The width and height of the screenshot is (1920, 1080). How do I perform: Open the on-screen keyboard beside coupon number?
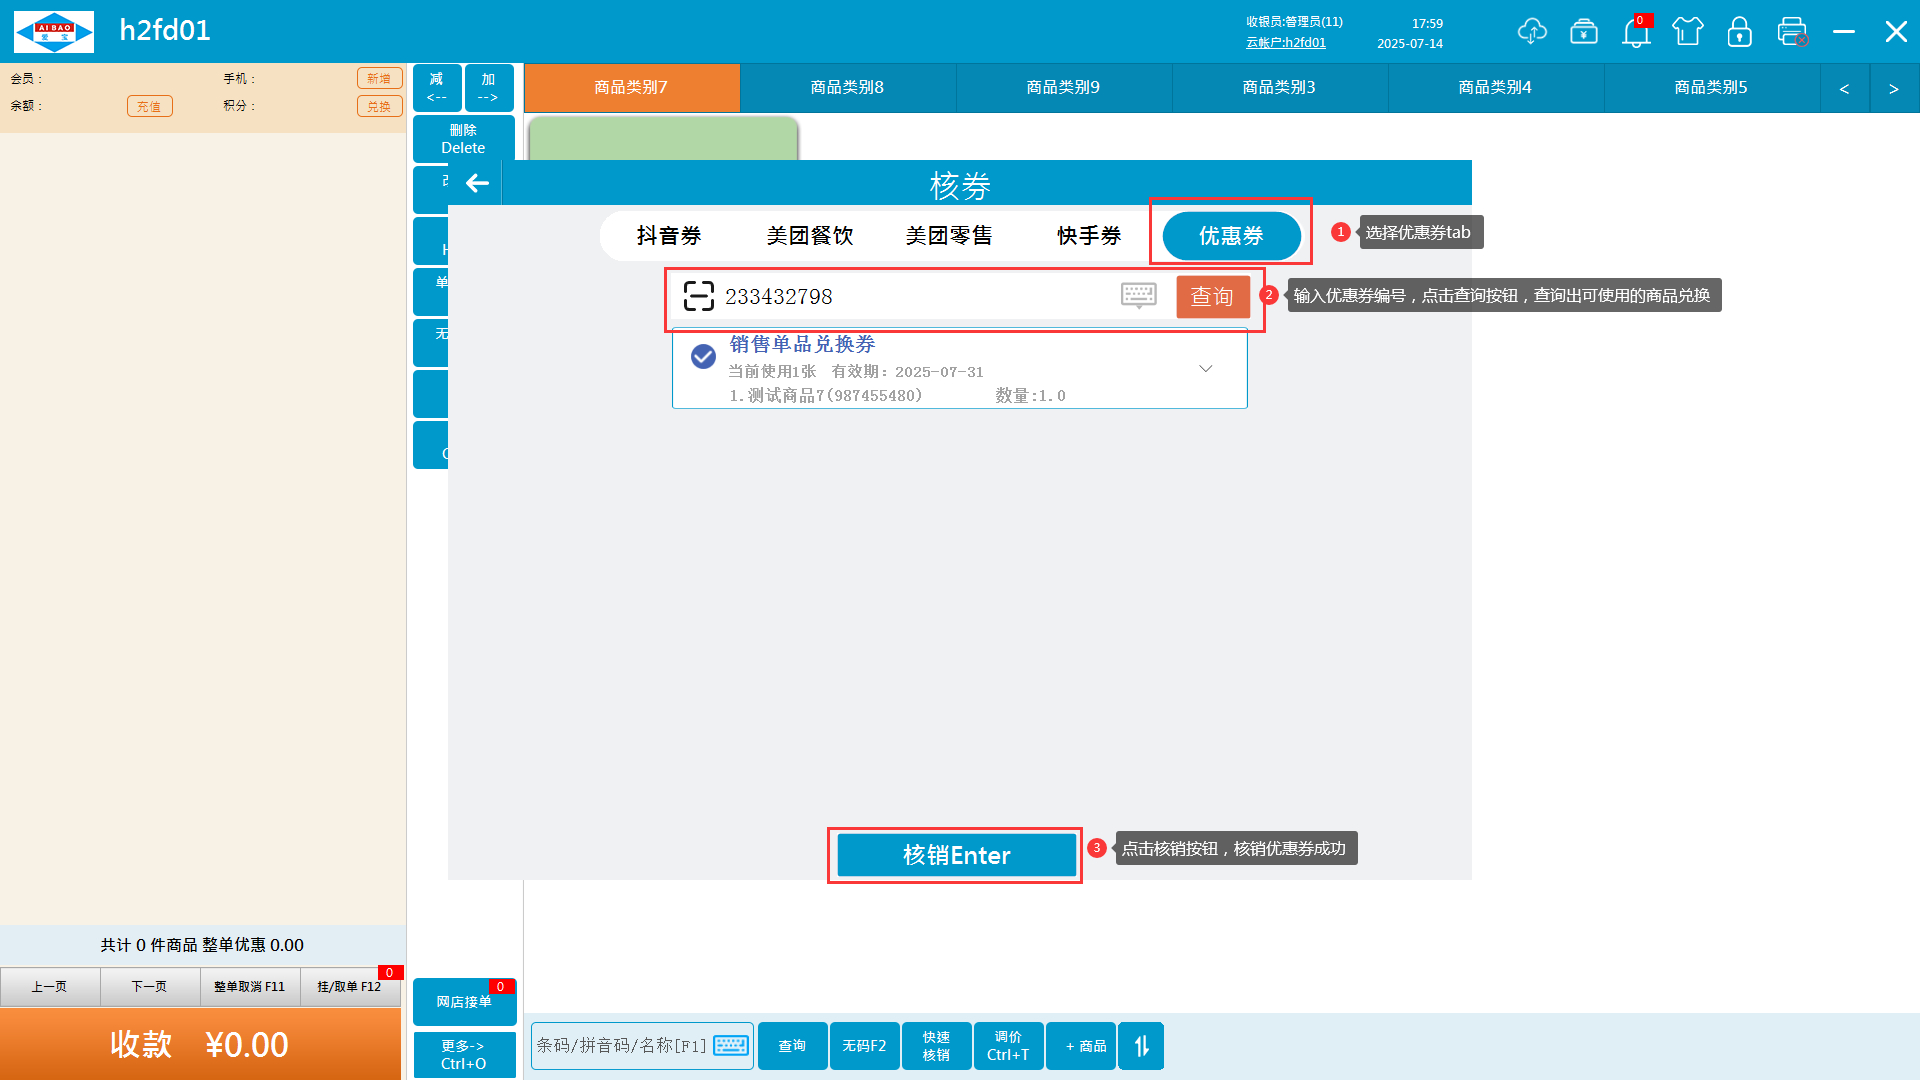coord(1138,296)
